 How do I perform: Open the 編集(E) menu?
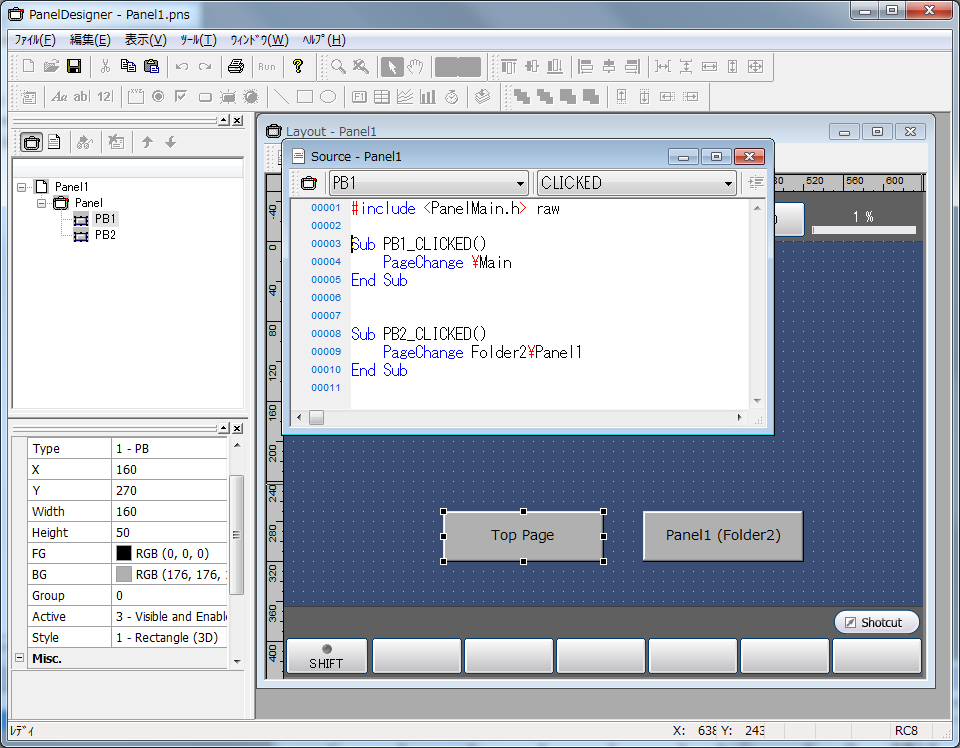[x=90, y=40]
